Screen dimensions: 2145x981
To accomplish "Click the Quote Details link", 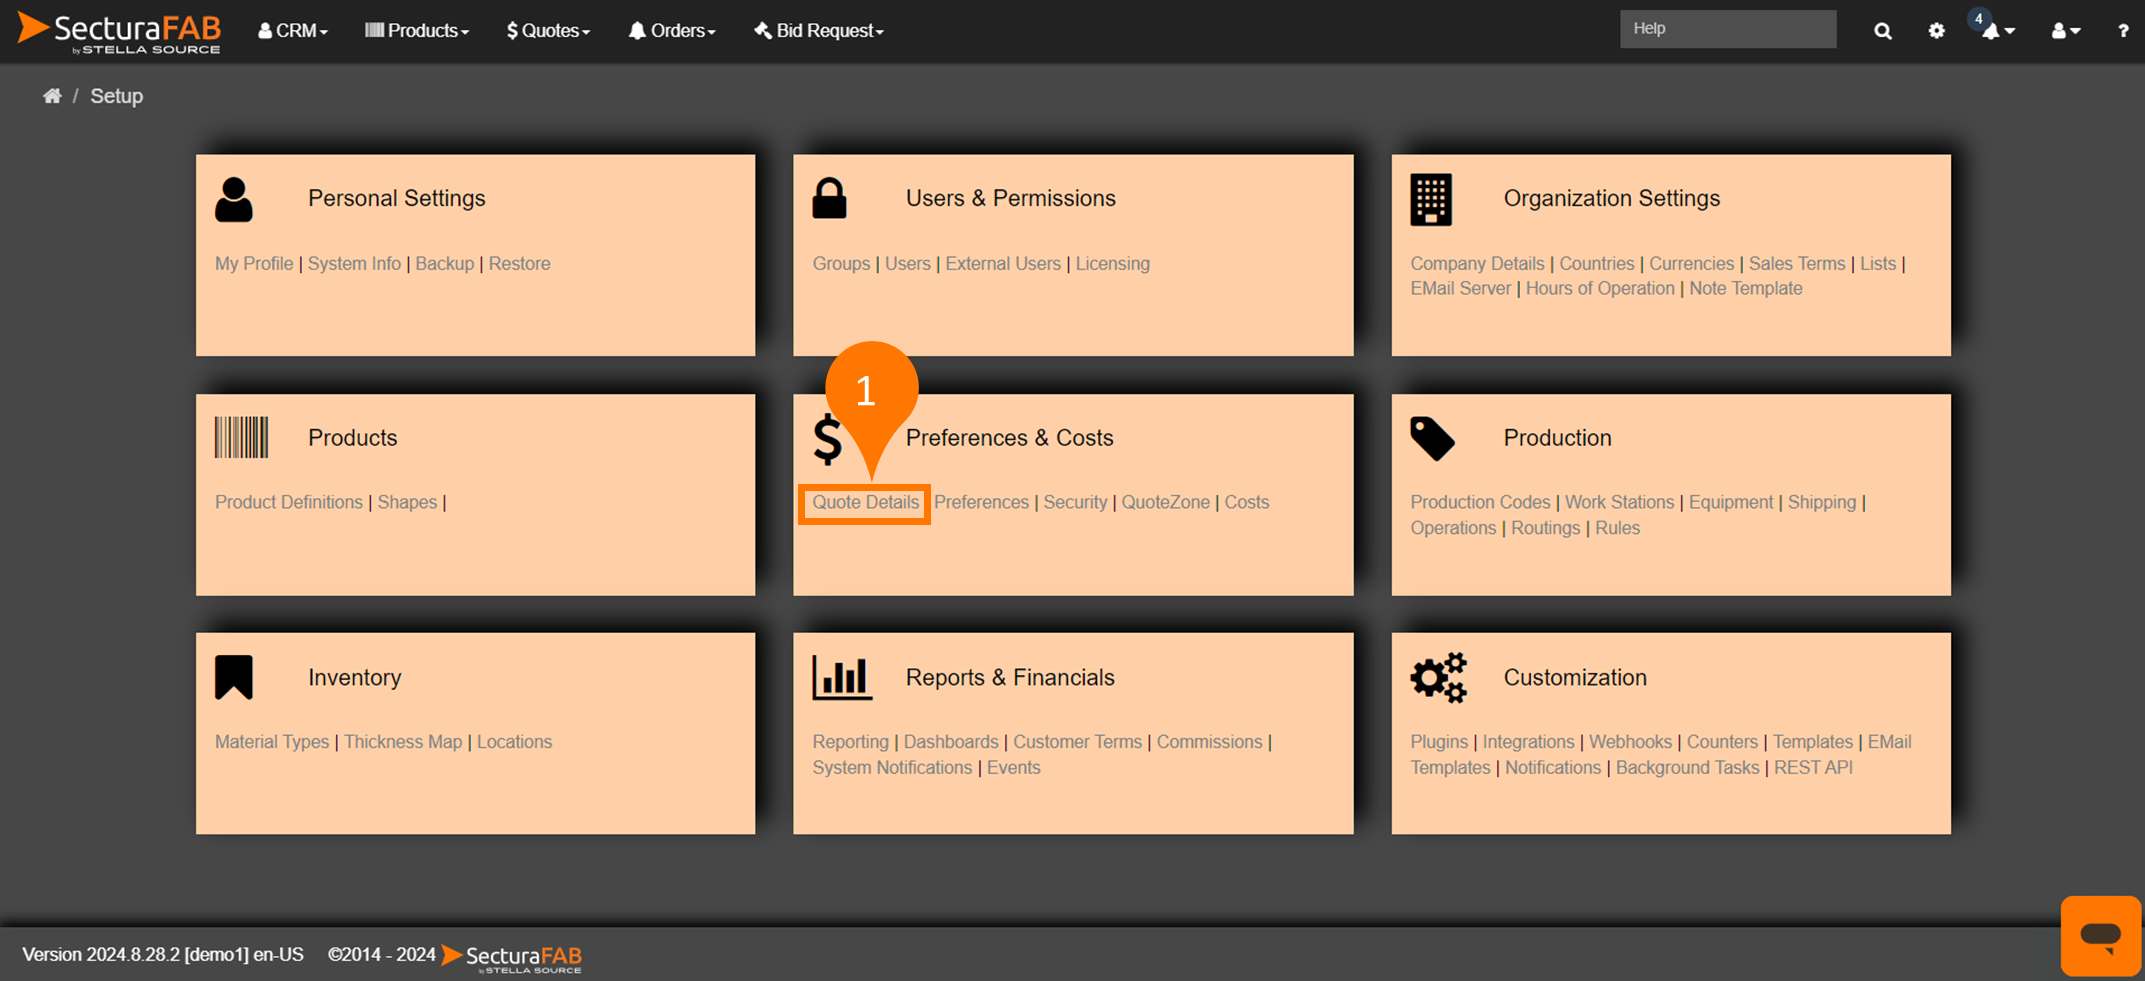I will (865, 502).
